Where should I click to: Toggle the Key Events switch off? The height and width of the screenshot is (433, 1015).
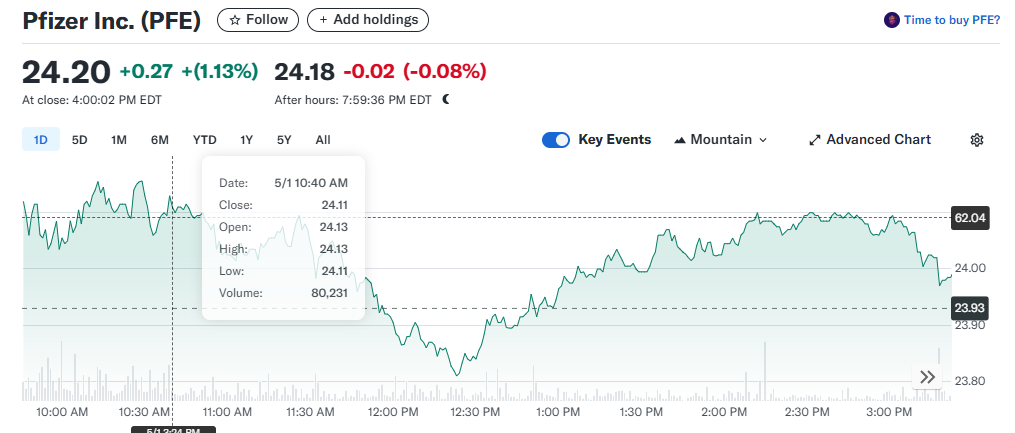[556, 140]
